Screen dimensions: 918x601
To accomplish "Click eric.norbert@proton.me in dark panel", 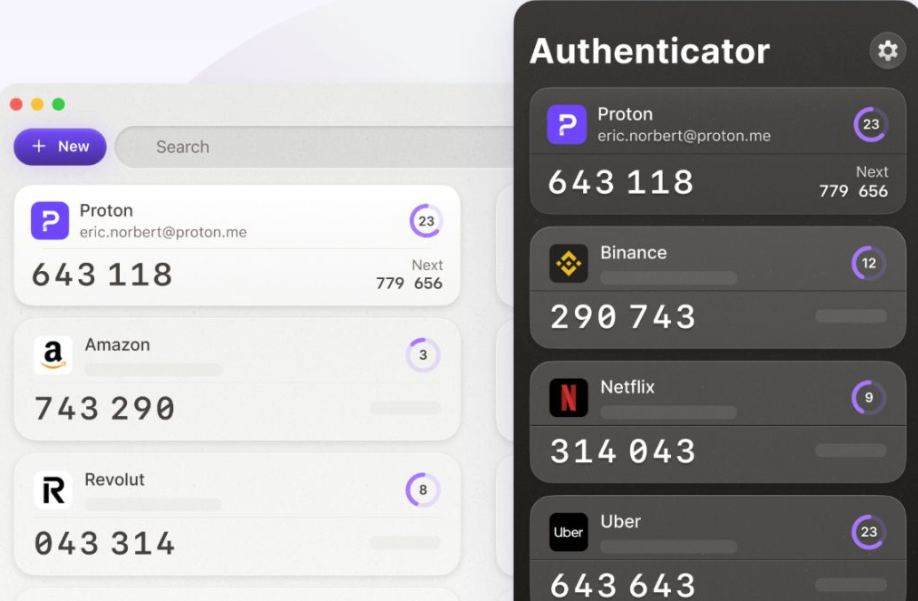I will 684,136.
